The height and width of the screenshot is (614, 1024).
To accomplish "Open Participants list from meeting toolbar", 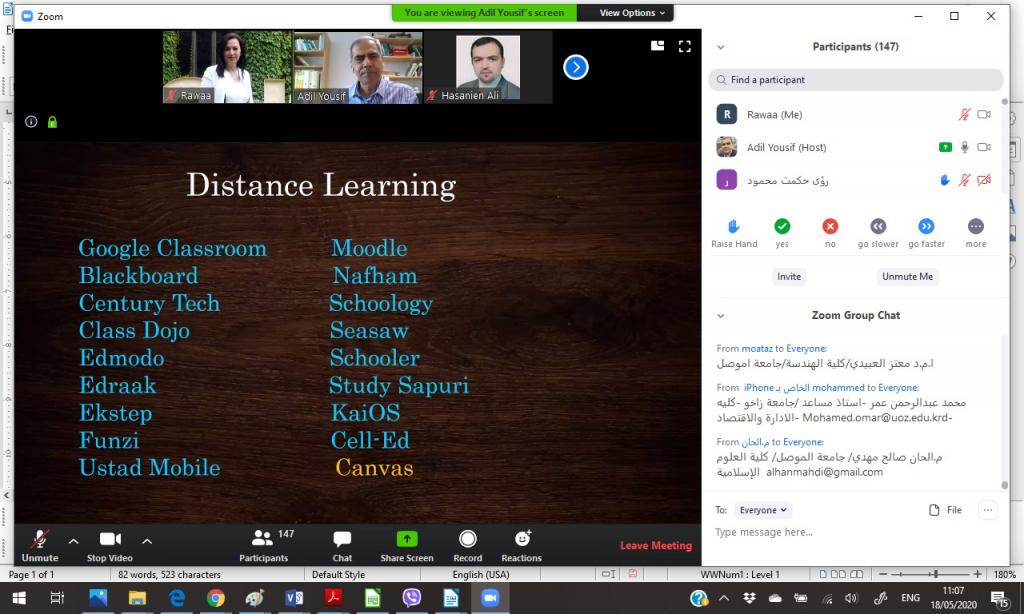I will (264, 540).
